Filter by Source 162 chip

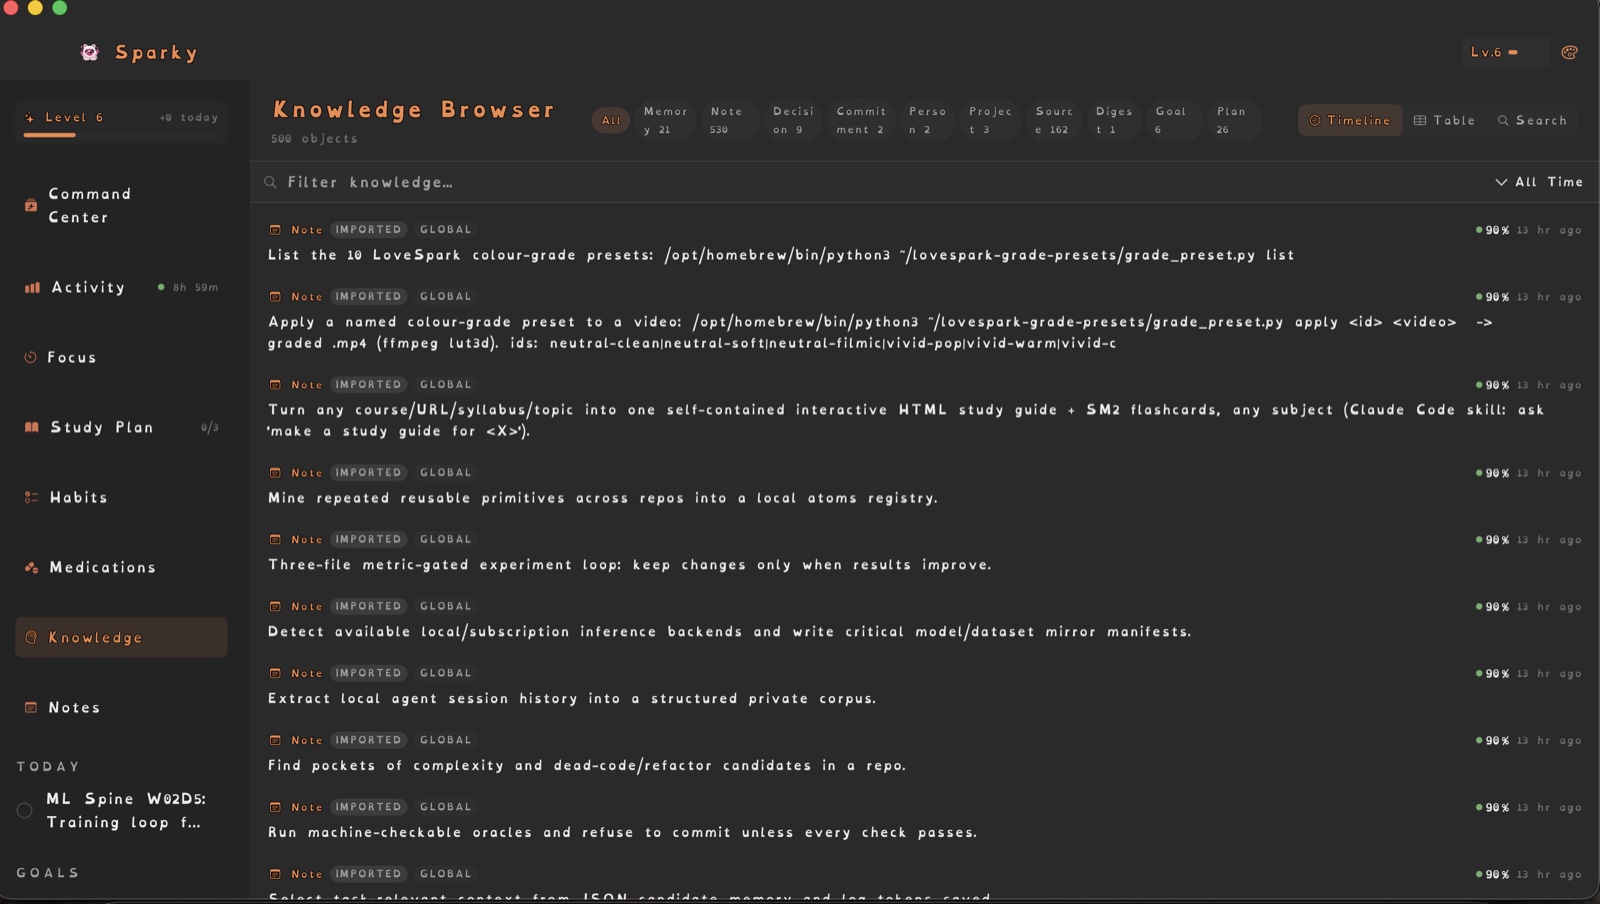1054,120
